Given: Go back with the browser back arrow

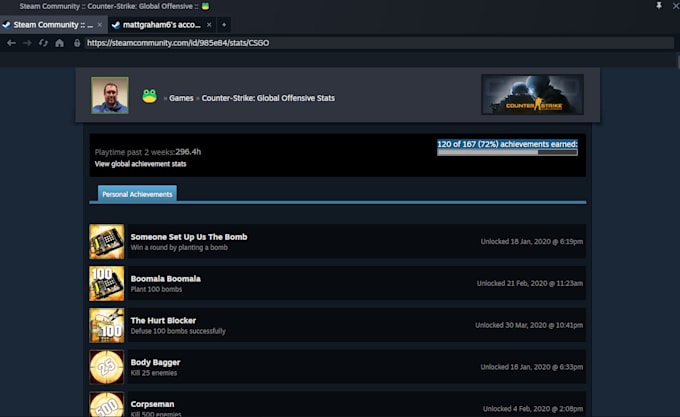Looking at the screenshot, I should point(11,43).
